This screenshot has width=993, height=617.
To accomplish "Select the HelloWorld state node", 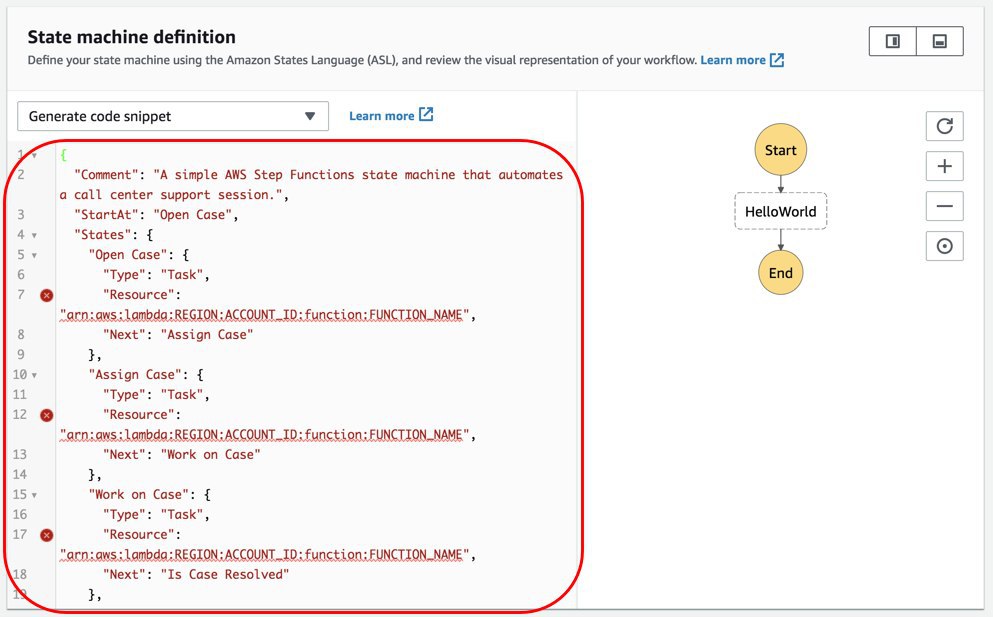I will (x=780, y=212).
